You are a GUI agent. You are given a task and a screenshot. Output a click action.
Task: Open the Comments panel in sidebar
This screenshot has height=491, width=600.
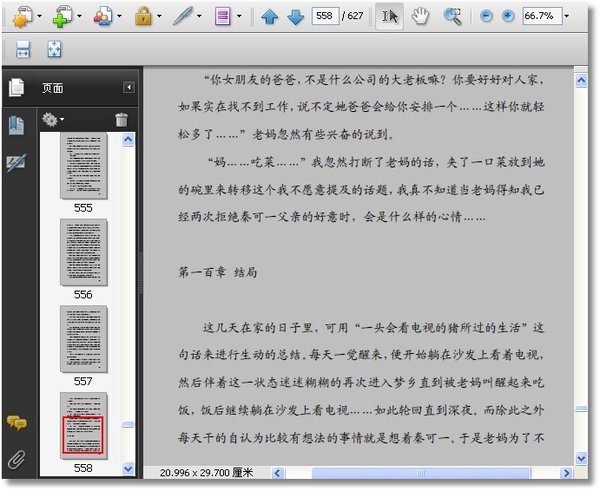[x=17, y=423]
